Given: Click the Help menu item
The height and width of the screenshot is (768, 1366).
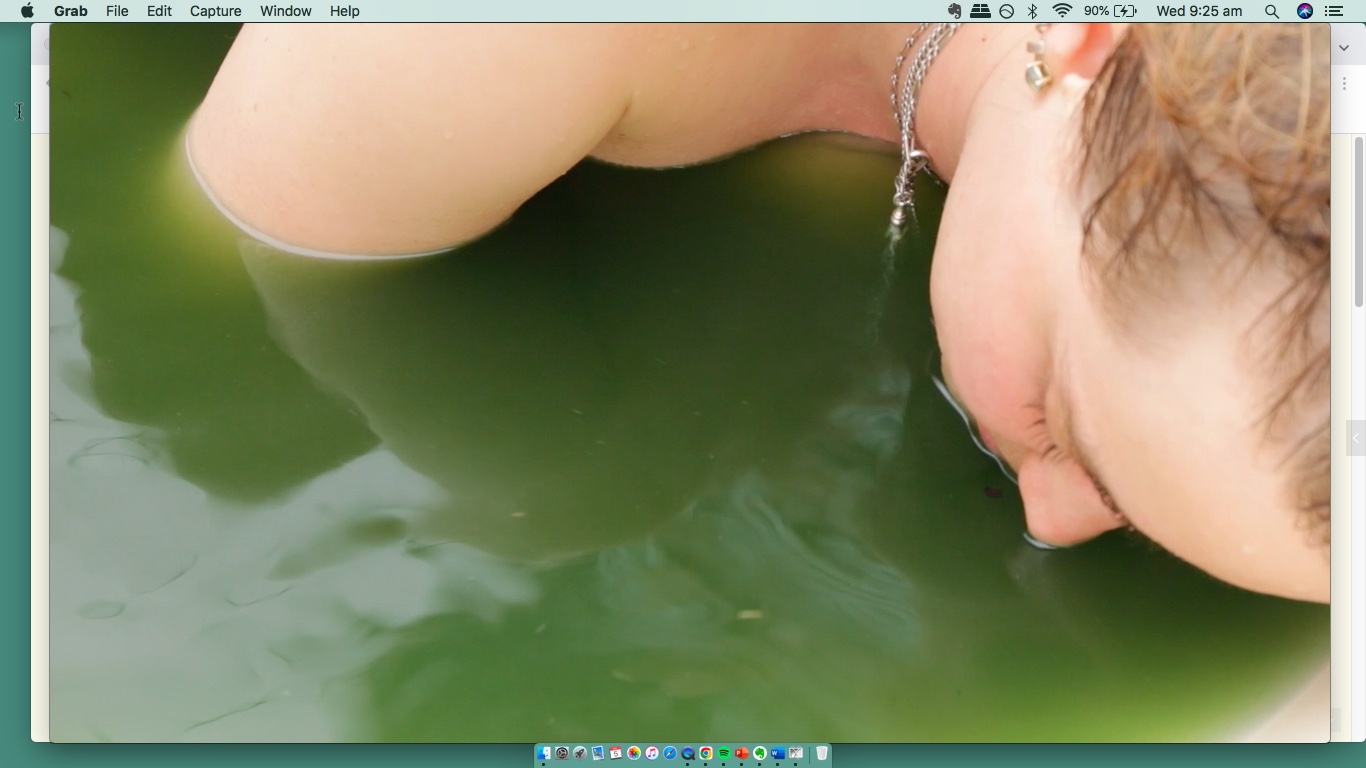Looking at the screenshot, I should [344, 11].
